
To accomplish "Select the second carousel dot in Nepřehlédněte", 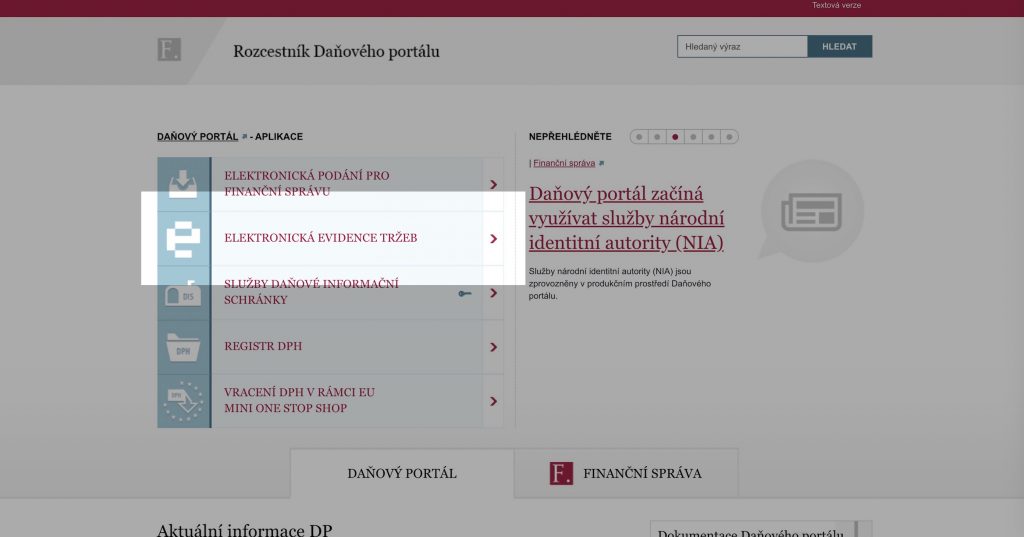I will click(x=657, y=137).
